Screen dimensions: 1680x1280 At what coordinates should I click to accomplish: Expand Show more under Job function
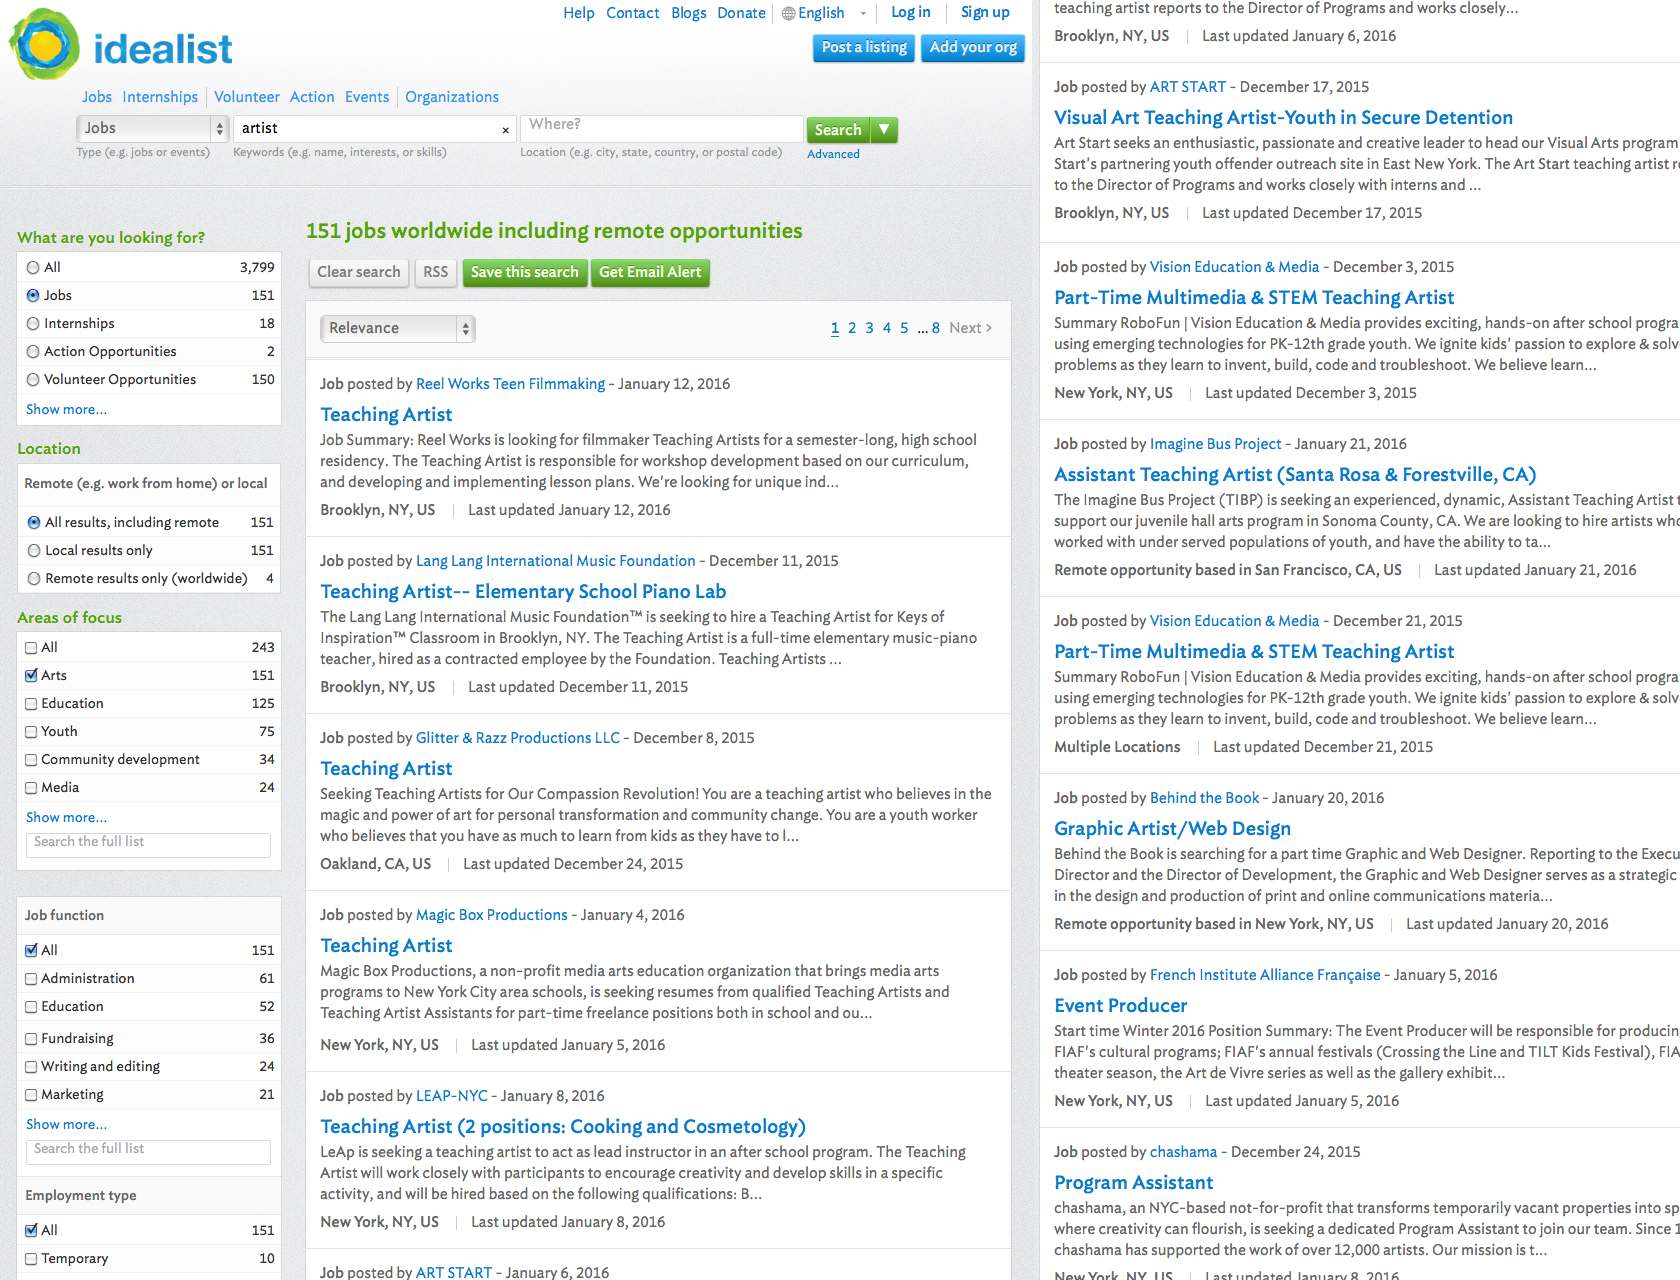pyautogui.click(x=66, y=1124)
